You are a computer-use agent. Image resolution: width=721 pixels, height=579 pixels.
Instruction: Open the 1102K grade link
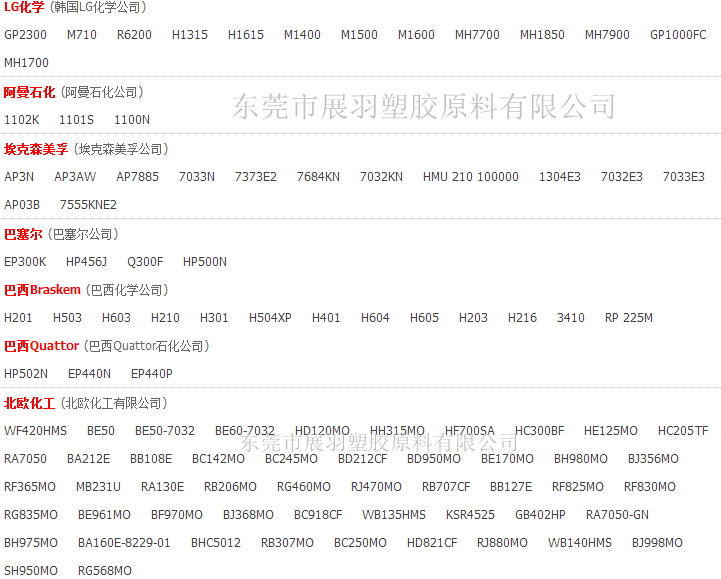point(22,120)
